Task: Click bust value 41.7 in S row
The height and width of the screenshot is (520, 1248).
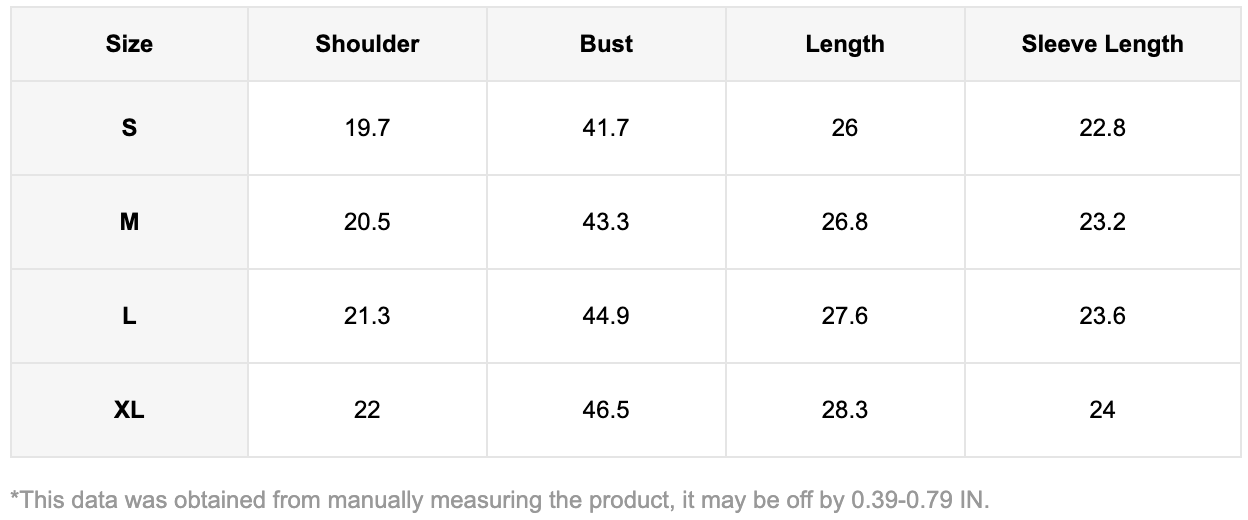Action: [x=606, y=128]
